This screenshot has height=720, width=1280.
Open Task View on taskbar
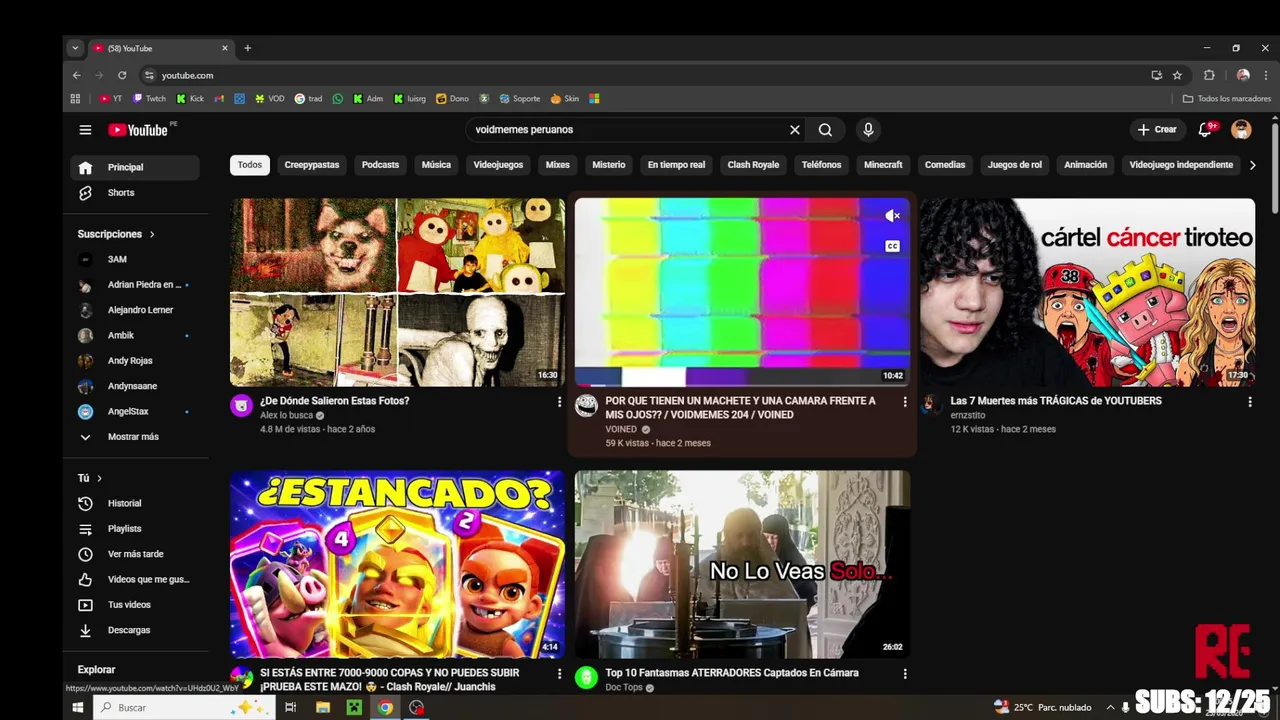tap(290, 707)
